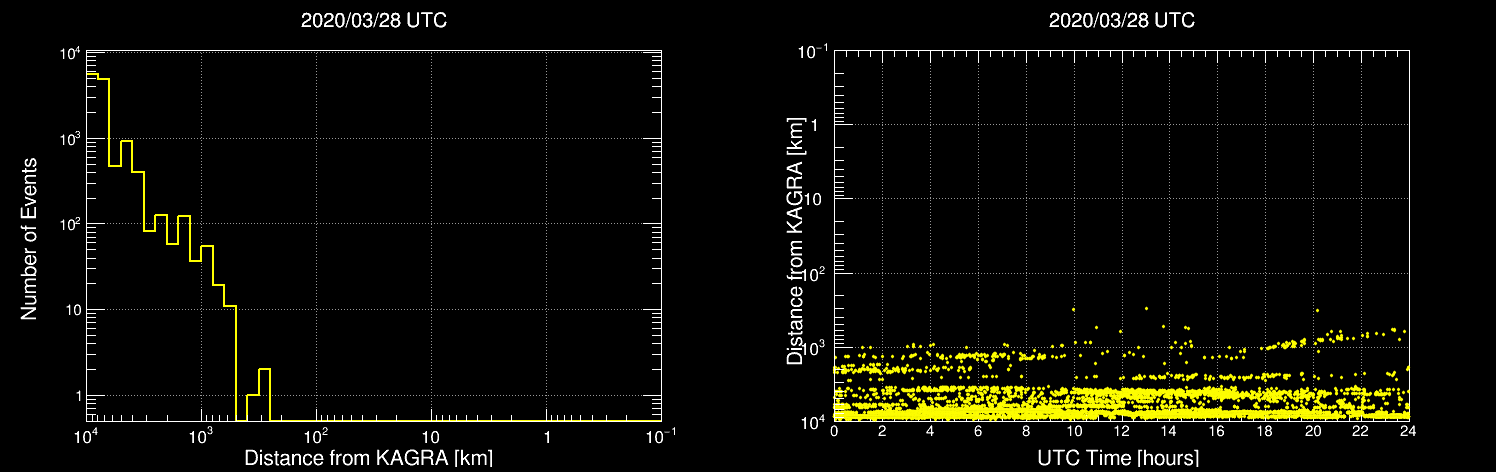Select the "Number of Events" y-axis label
The height and width of the screenshot is (472, 1496).
(29, 237)
